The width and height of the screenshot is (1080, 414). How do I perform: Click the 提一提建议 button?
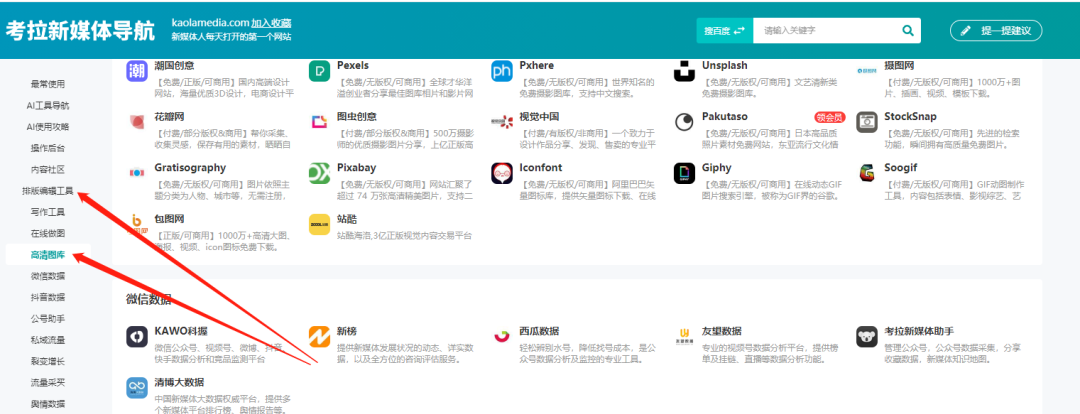996,30
